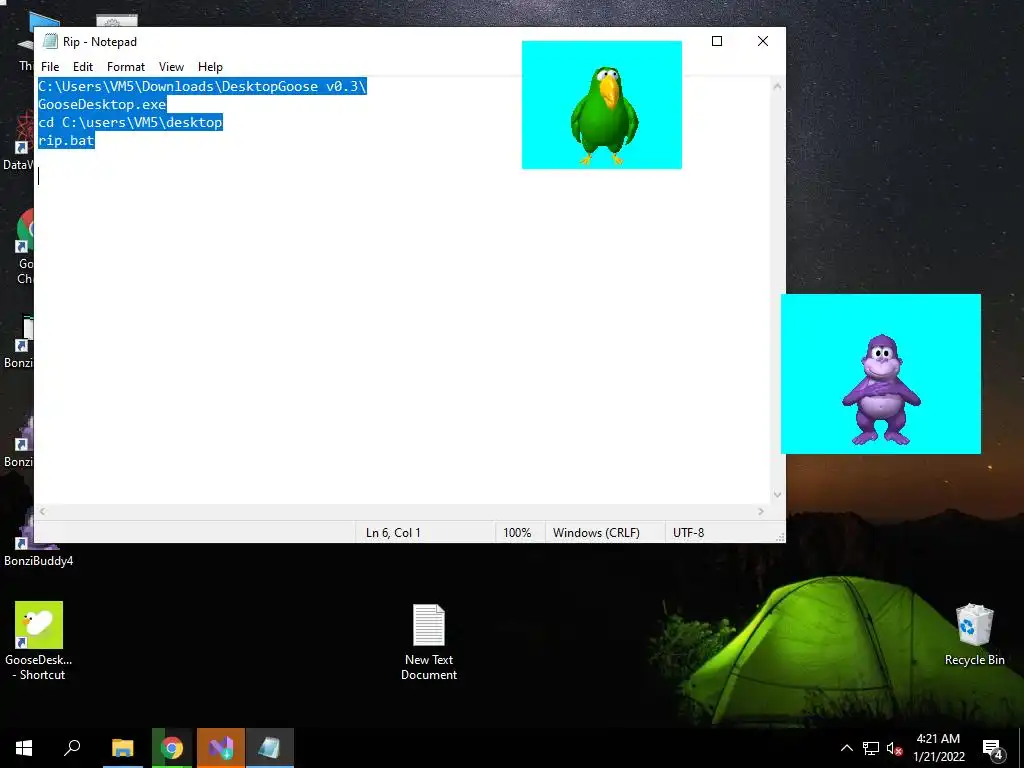Switch to Google Chrome on the taskbar
The height and width of the screenshot is (768, 1024).
click(172, 748)
